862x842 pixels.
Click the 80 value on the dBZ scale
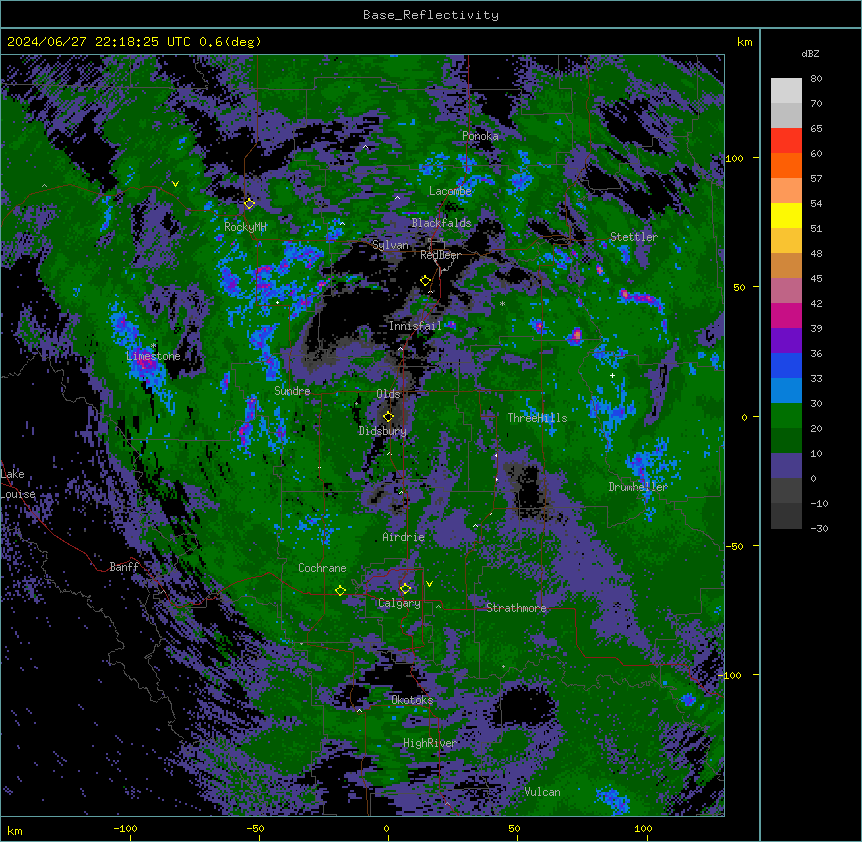(x=816, y=79)
